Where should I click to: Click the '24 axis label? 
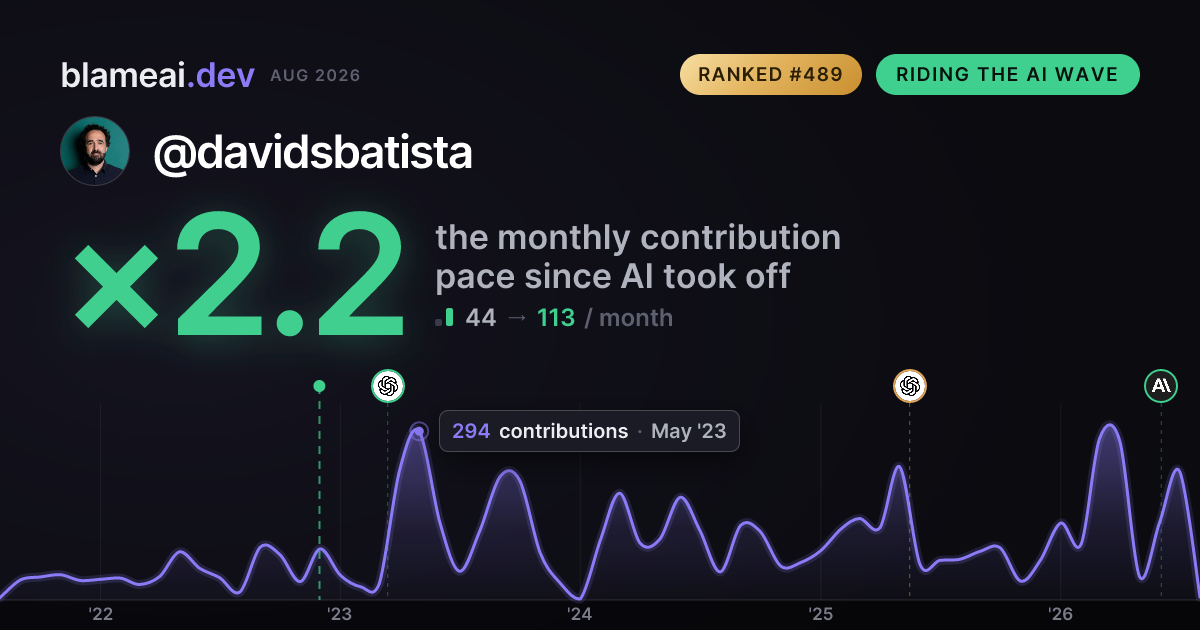pos(580,614)
